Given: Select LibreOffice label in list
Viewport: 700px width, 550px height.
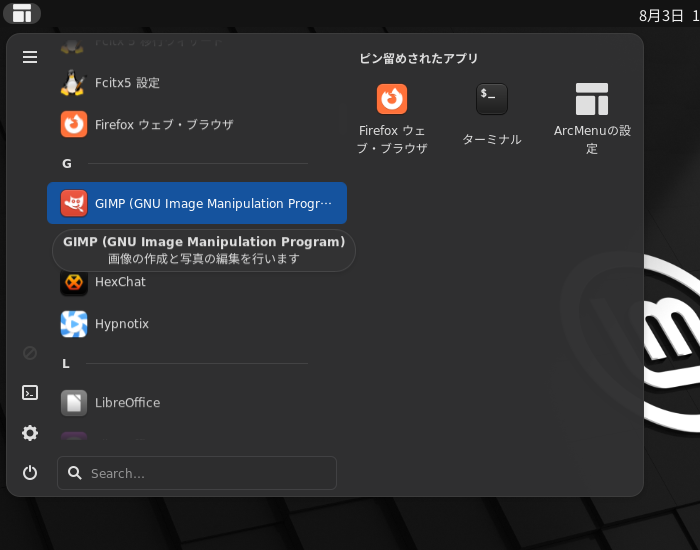Looking at the screenshot, I should pos(128,403).
